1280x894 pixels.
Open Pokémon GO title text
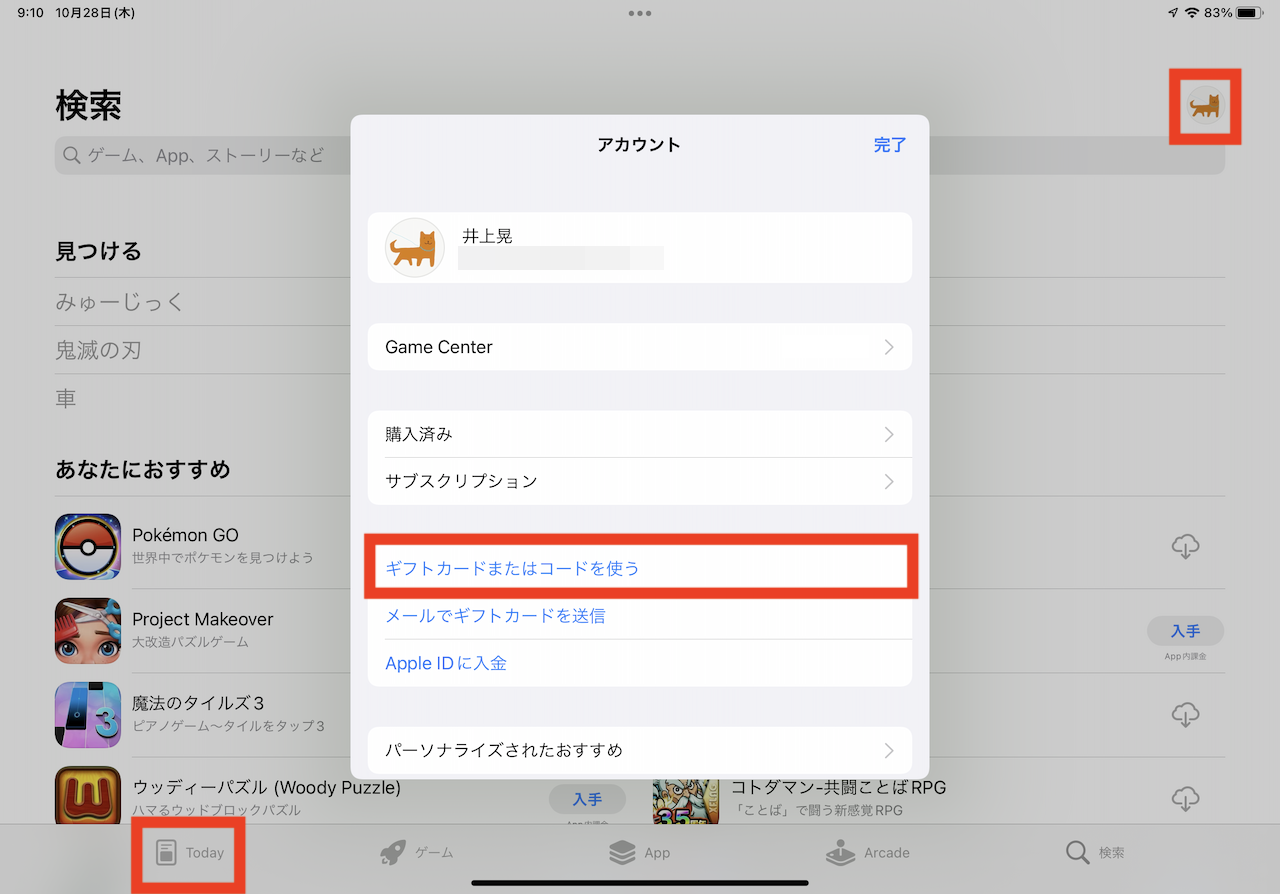185,535
